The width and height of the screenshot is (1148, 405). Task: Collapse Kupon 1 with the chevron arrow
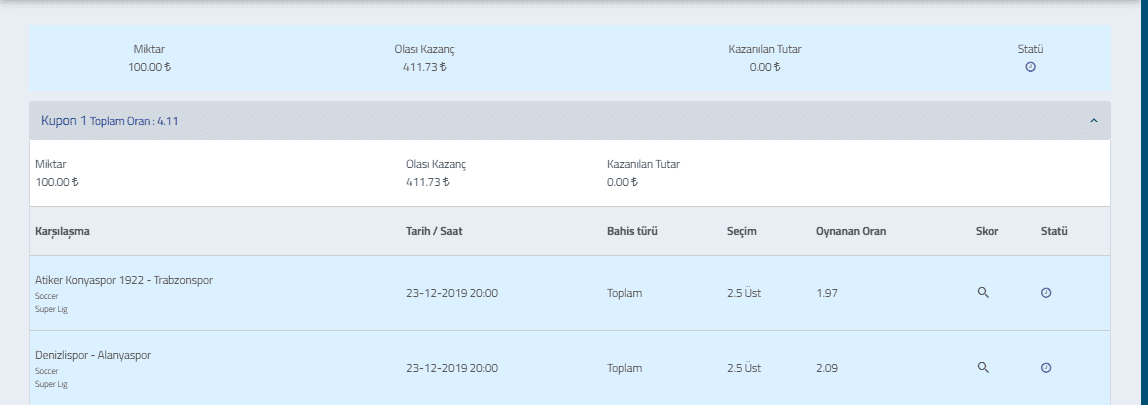[x=1094, y=121]
